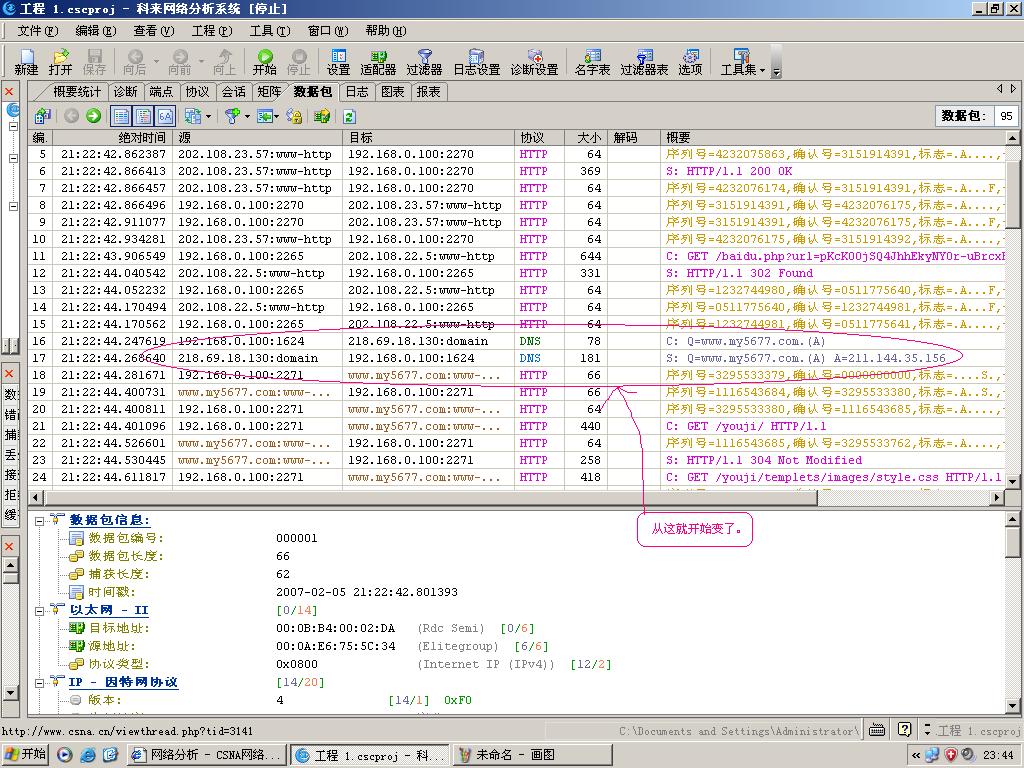Open the 名字表 name table icon
This screenshot has width=1024, height=768.
pos(592,62)
